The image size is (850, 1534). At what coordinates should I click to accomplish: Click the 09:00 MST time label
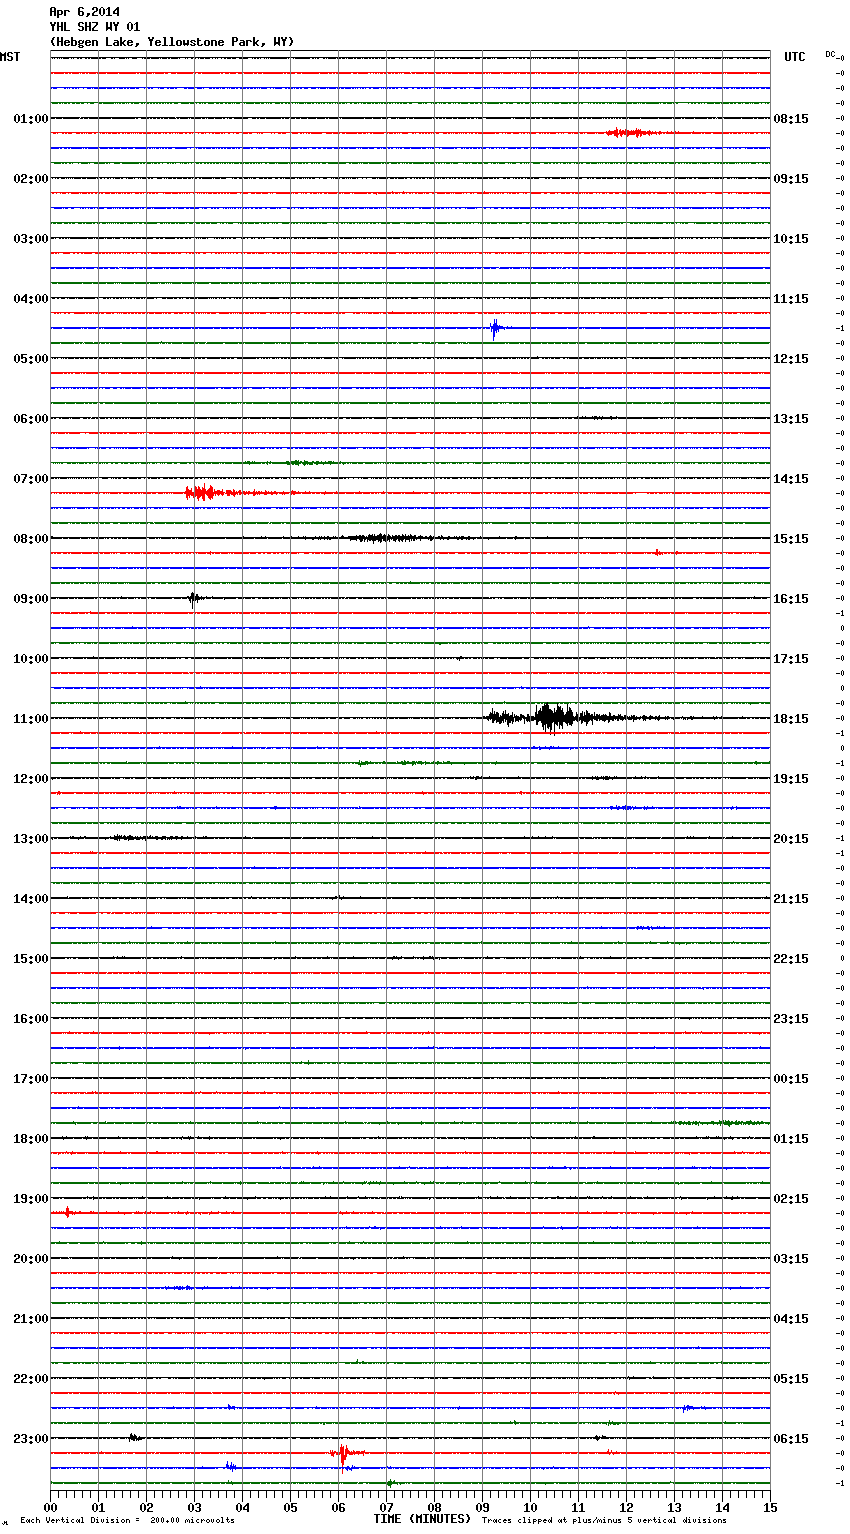[x=30, y=599]
